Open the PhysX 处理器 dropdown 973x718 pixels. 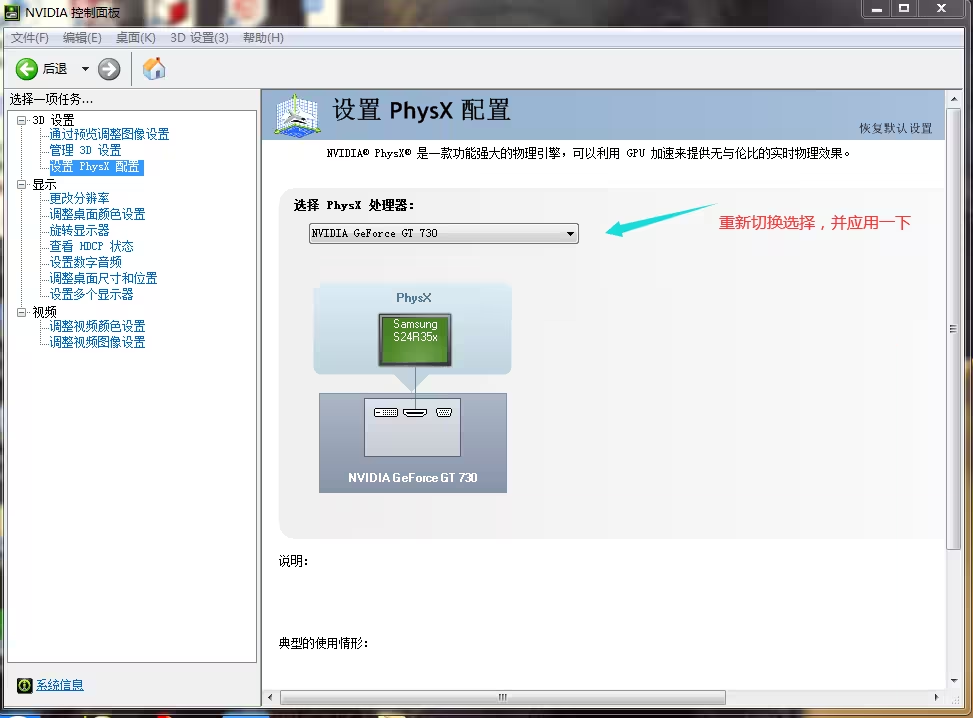570,233
